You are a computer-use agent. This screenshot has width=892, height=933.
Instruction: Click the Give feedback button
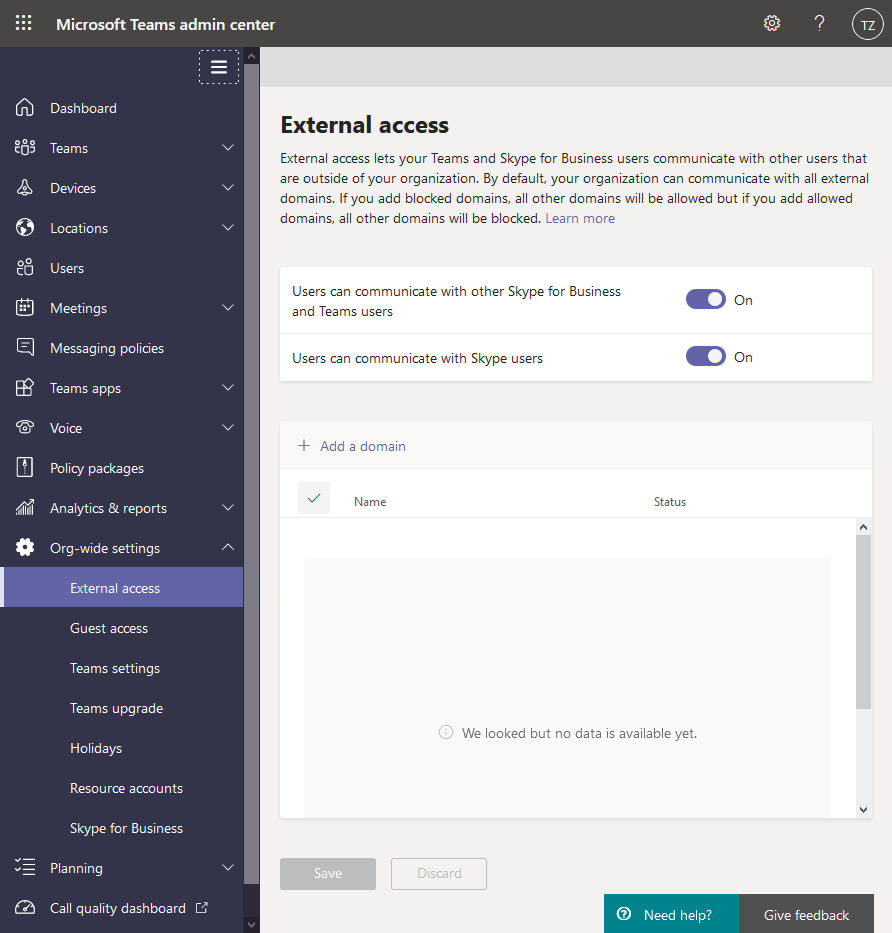tap(807, 914)
